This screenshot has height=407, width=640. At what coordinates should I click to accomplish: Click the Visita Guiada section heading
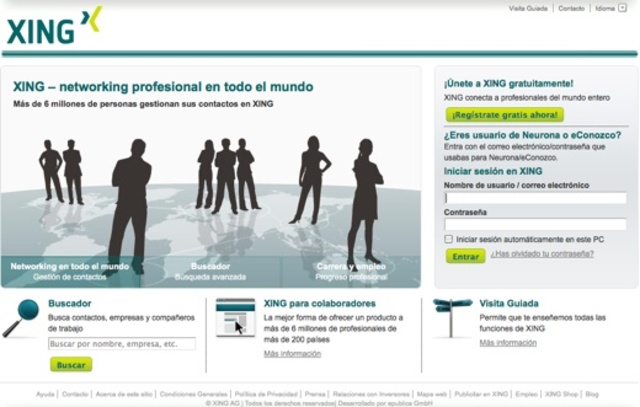[509, 303]
